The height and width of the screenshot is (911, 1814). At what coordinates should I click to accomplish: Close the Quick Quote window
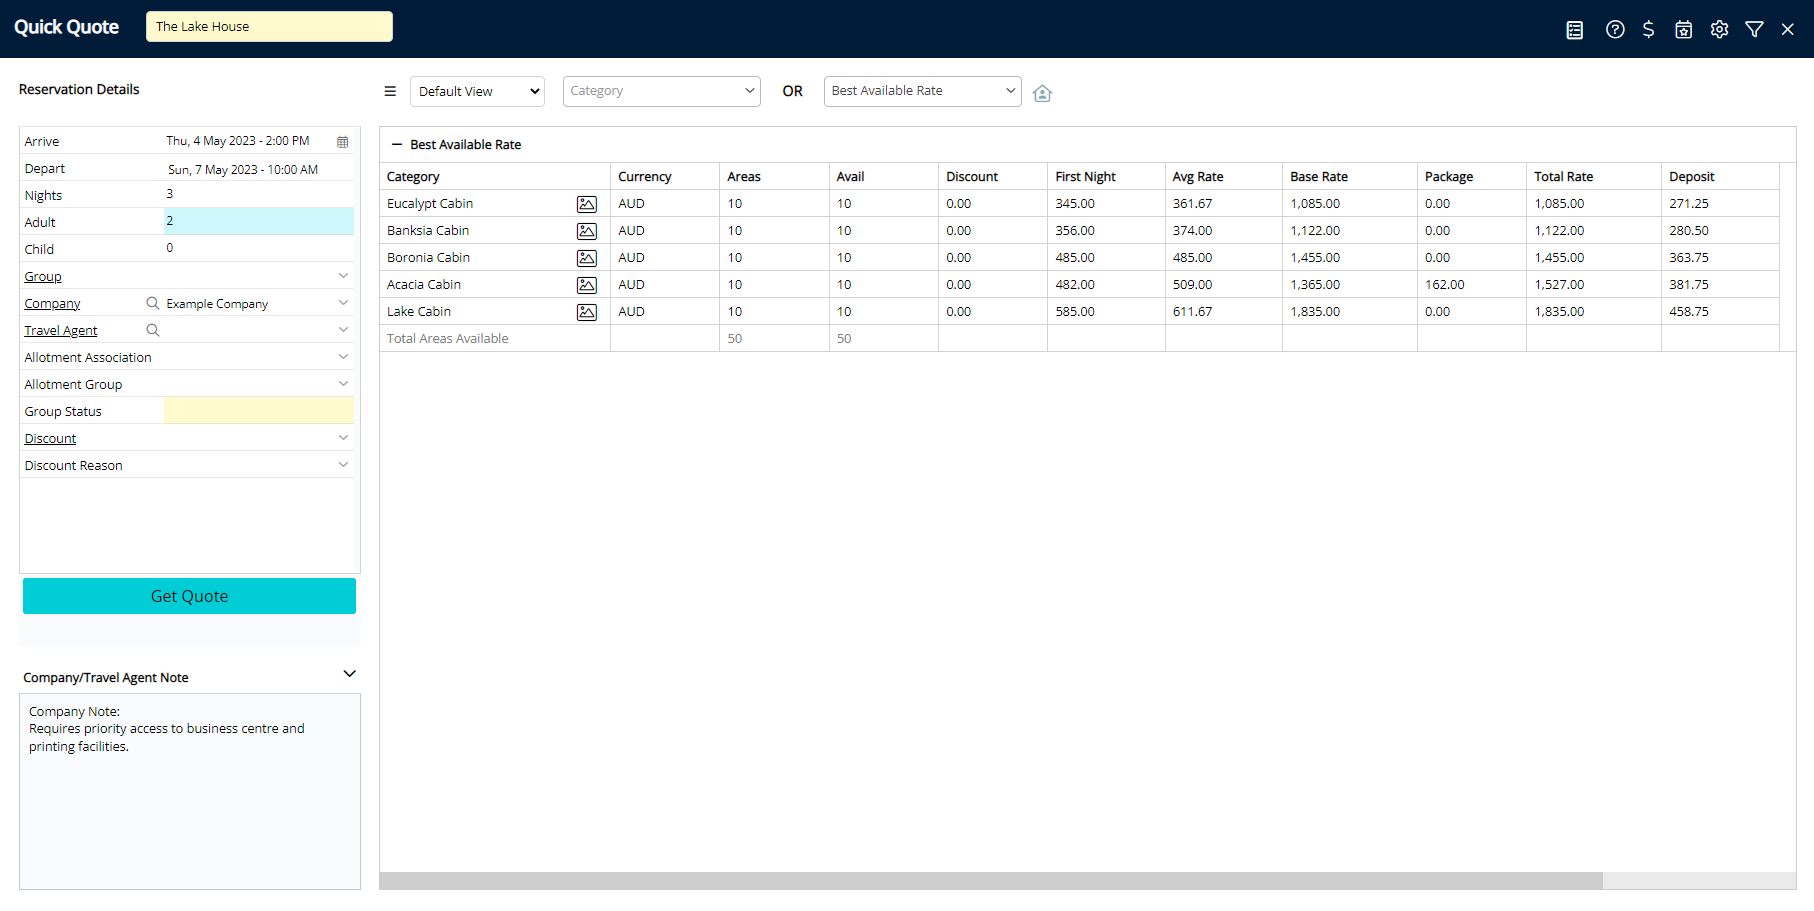1788,30
